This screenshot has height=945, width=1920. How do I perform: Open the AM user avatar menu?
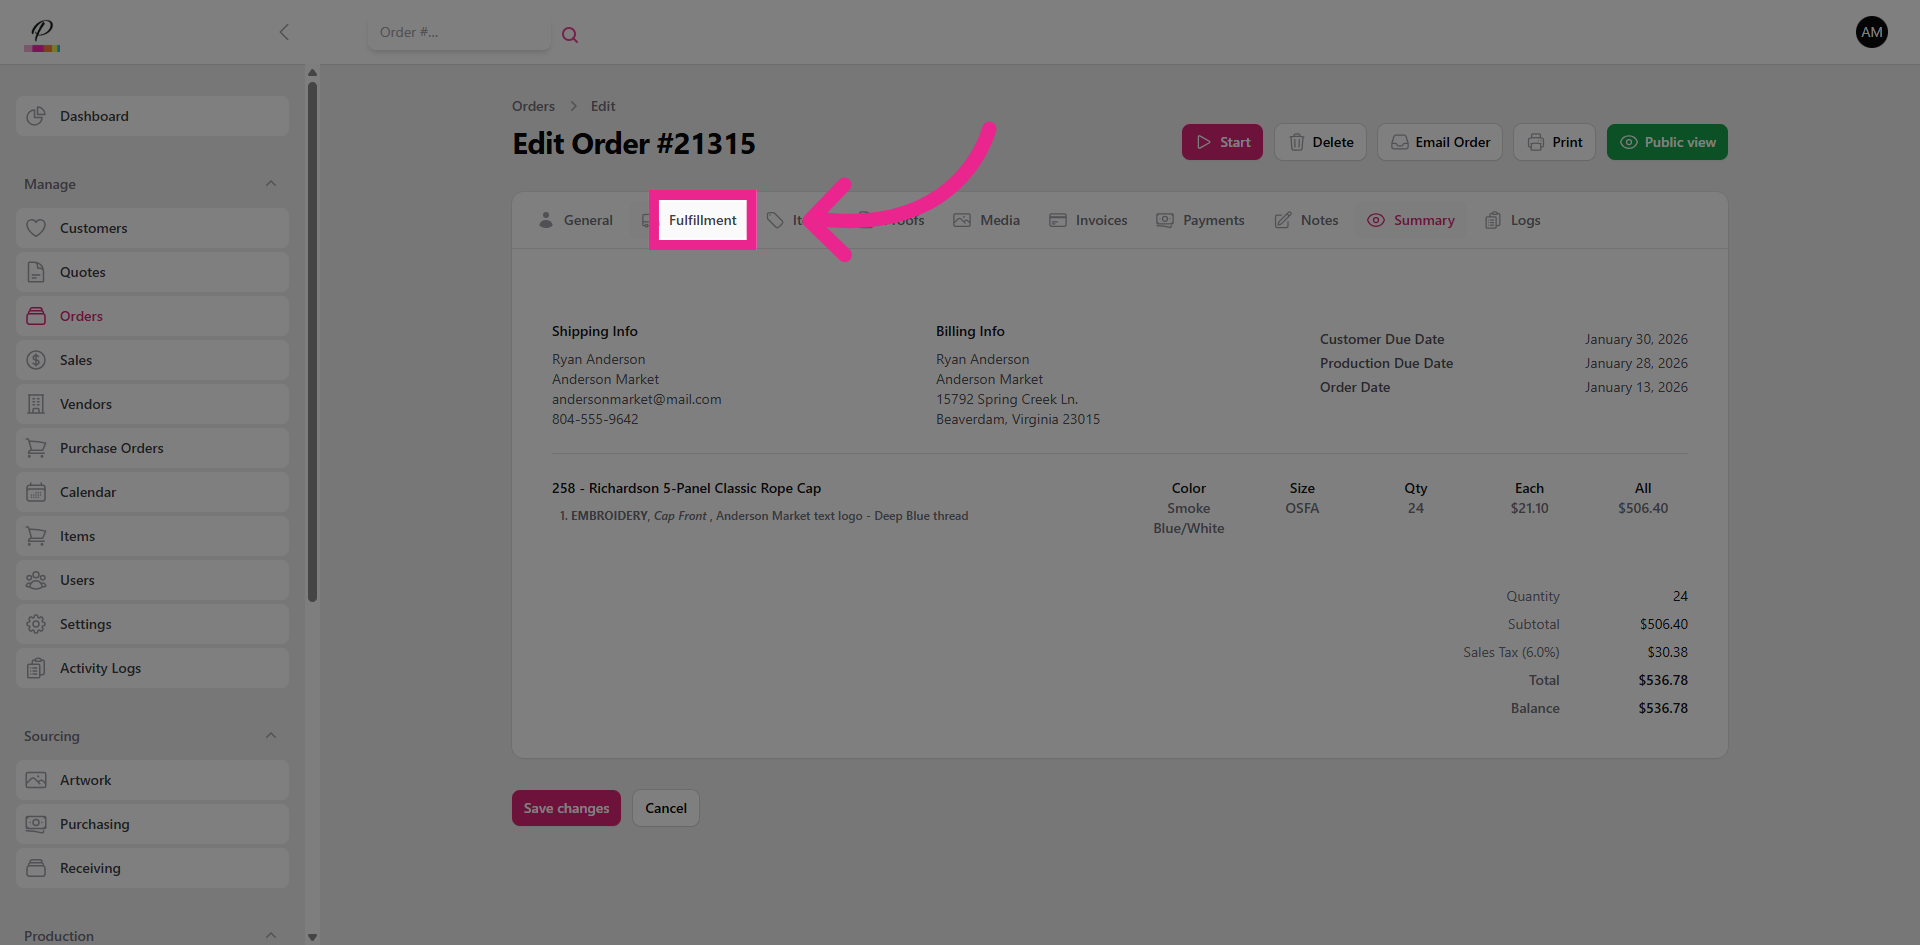[x=1871, y=32]
